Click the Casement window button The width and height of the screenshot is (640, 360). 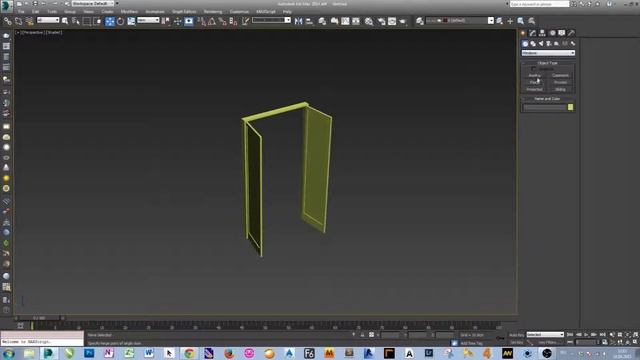(560, 76)
